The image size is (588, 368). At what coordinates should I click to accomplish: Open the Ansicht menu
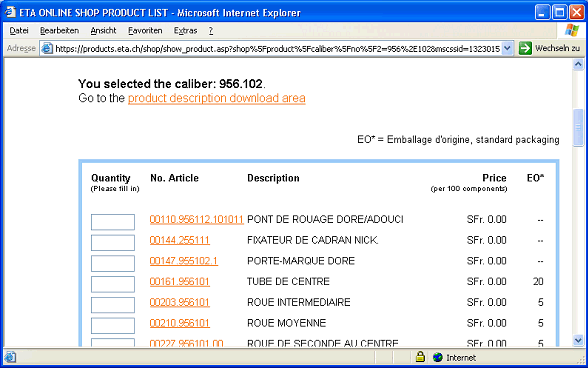[103, 31]
